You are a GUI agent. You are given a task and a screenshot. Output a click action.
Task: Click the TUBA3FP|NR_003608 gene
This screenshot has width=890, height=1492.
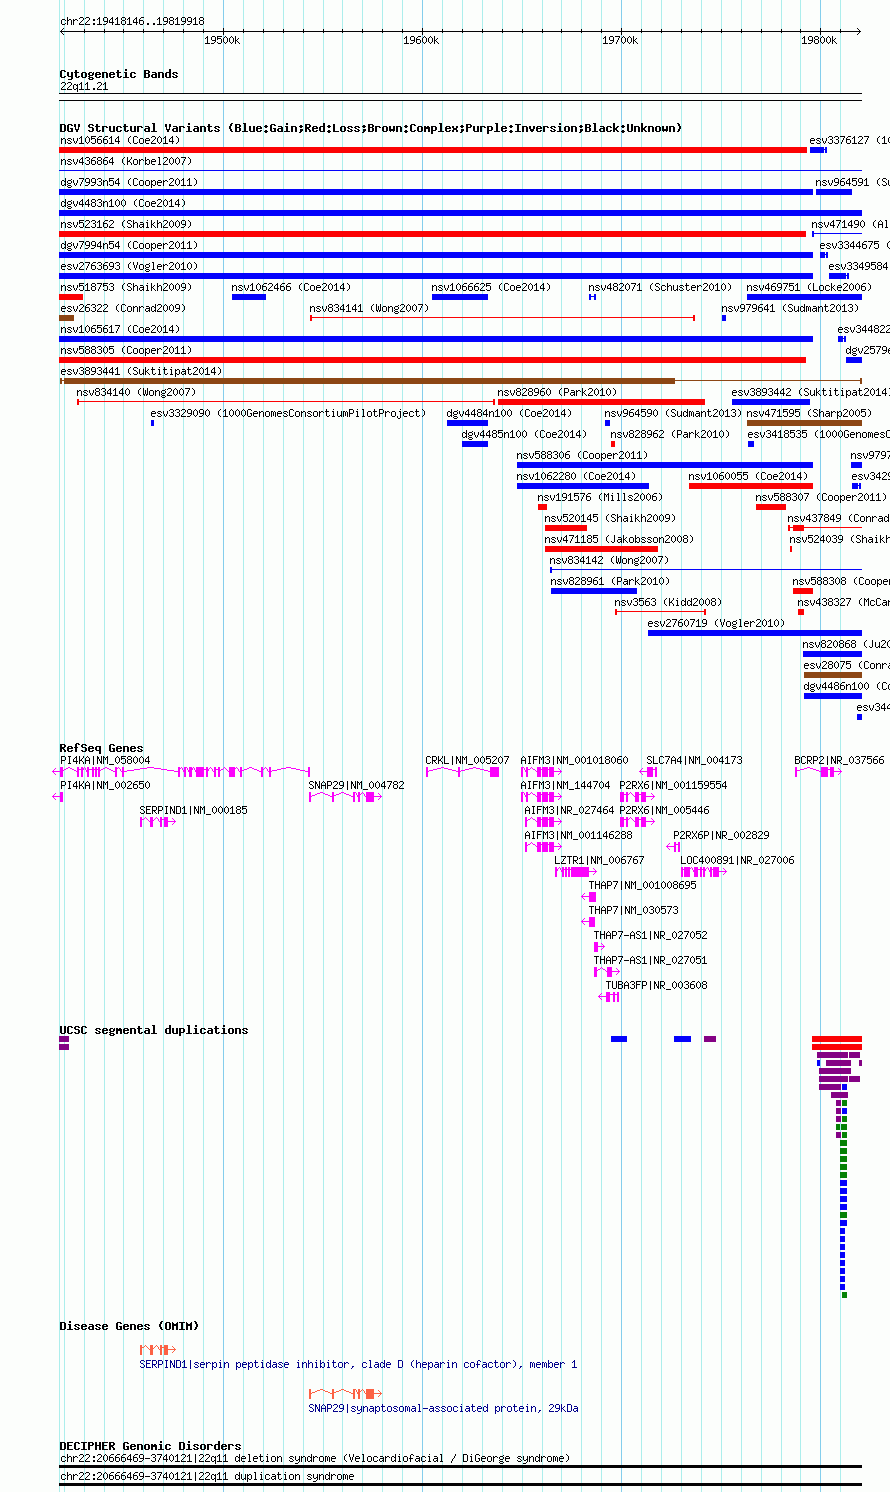[611, 997]
